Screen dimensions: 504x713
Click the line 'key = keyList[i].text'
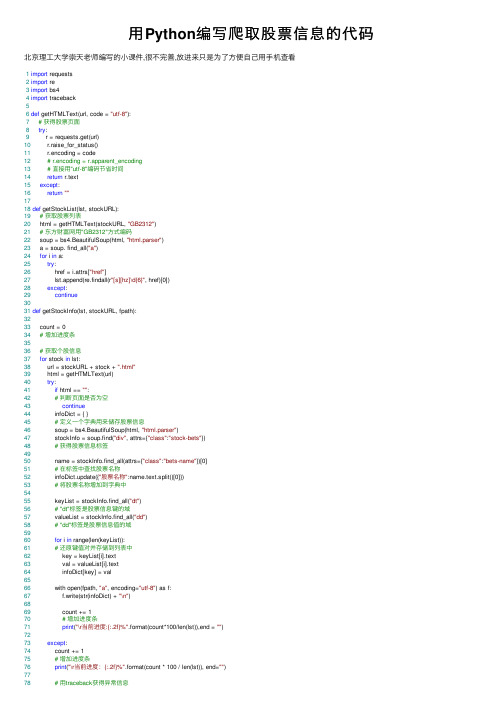[89, 556]
